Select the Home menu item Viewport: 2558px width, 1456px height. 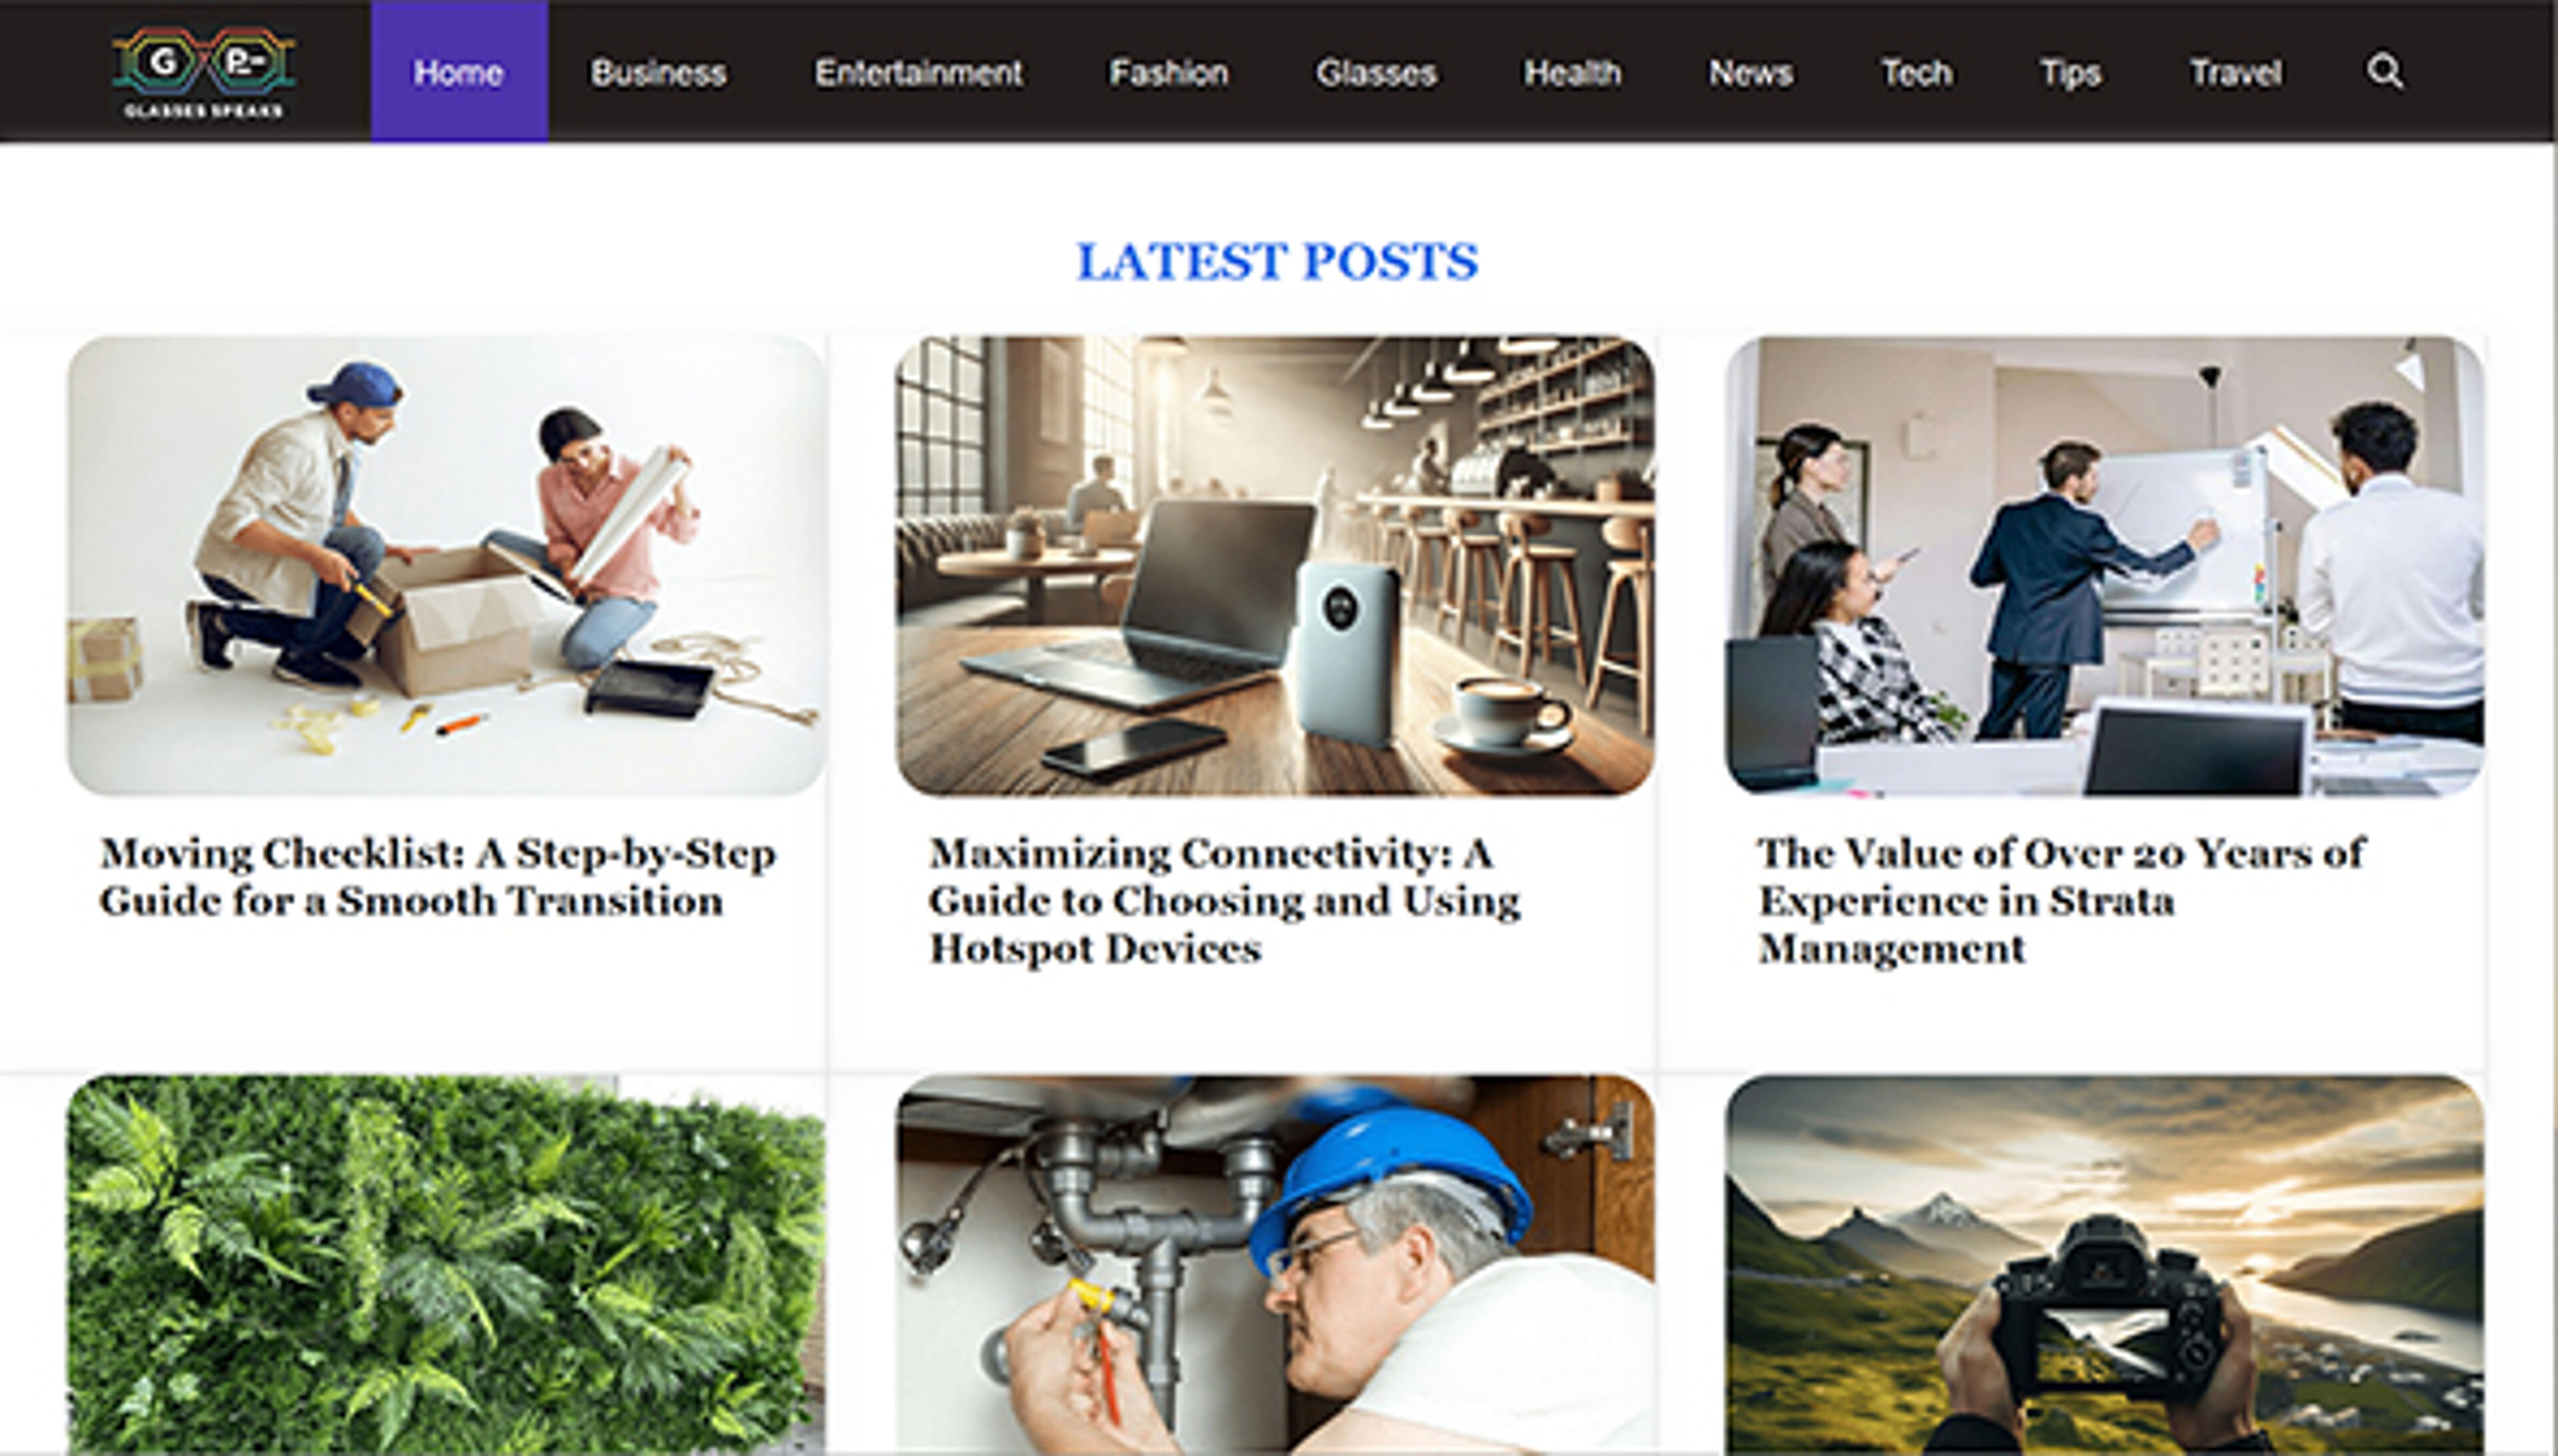click(459, 72)
